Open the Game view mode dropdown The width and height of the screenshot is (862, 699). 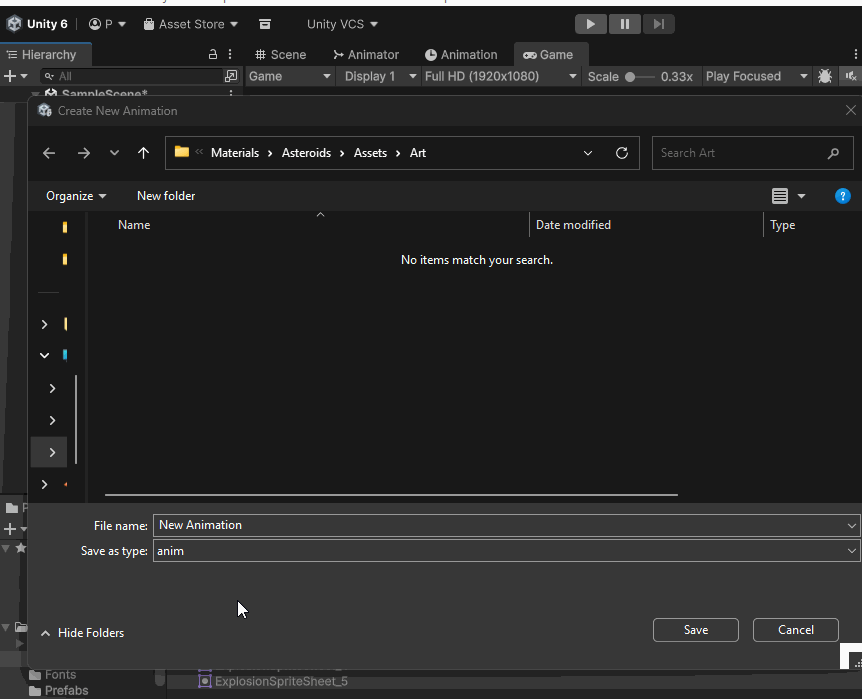[x=289, y=76]
